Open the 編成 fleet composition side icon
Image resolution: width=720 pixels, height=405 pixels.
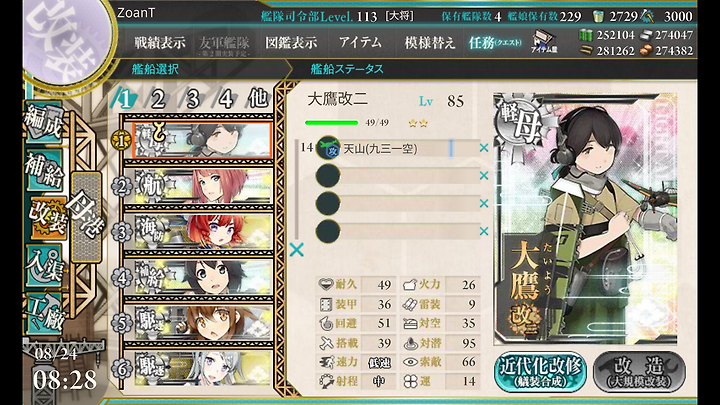point(44,121)
